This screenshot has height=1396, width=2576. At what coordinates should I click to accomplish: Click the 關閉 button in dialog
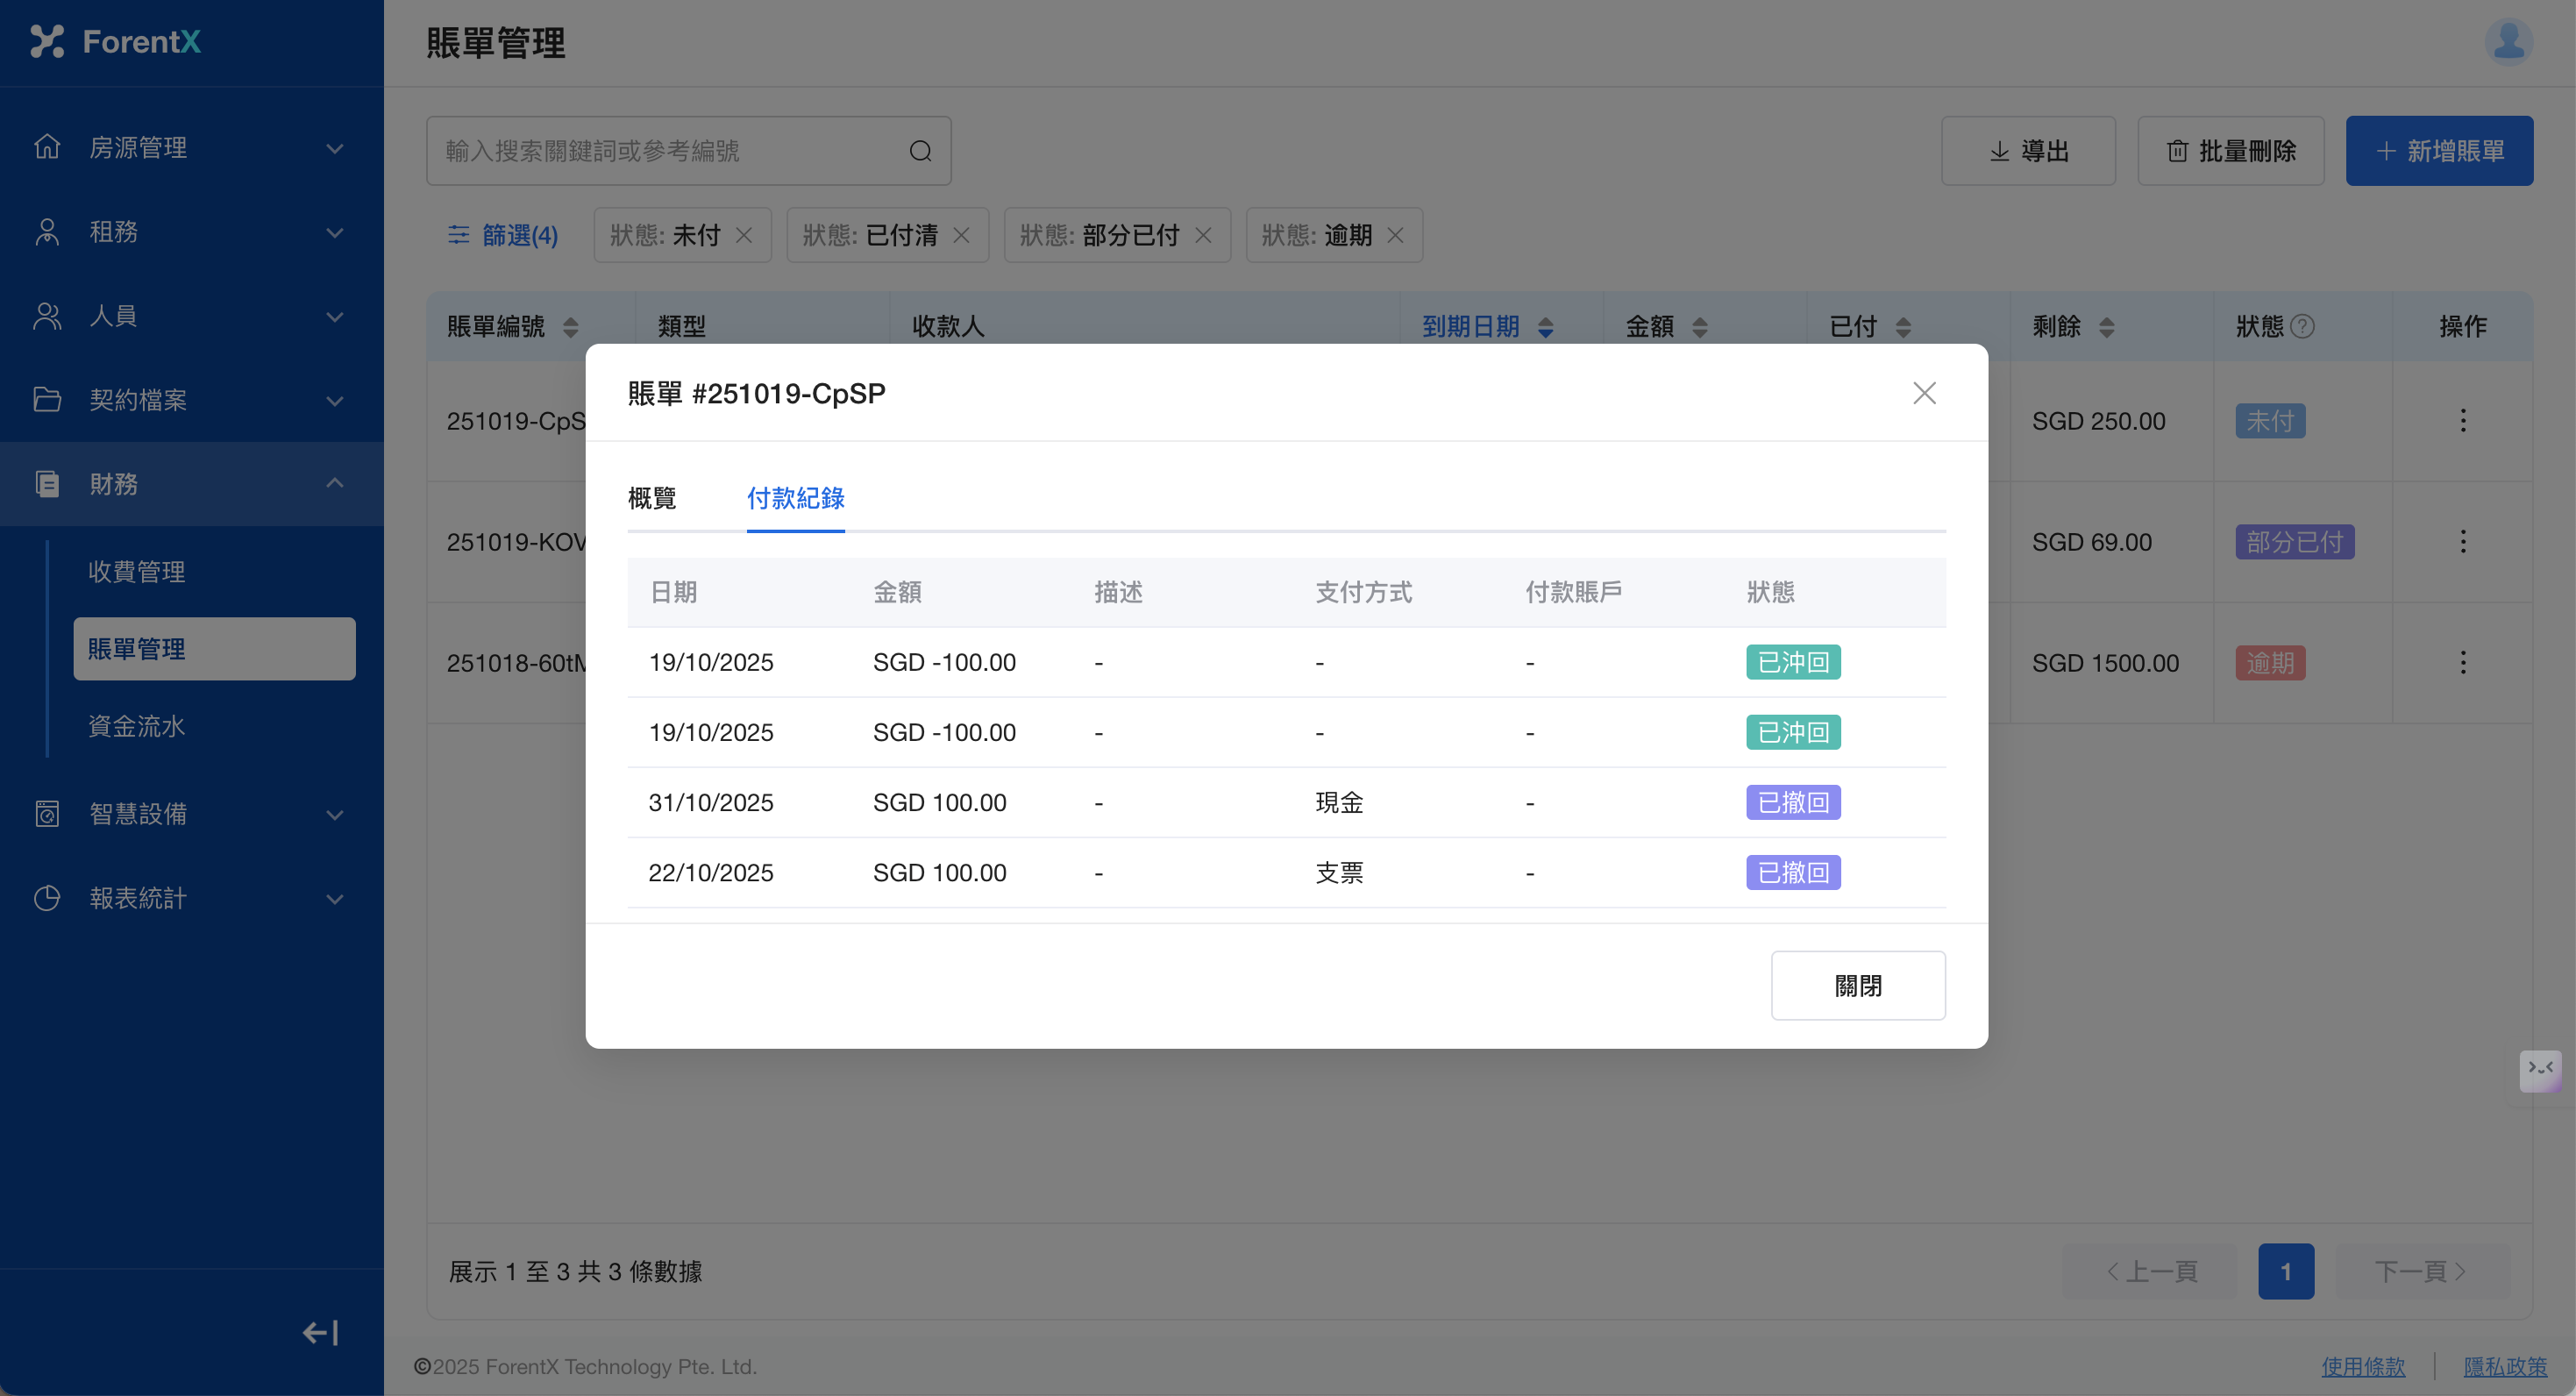click(1857, 985)
